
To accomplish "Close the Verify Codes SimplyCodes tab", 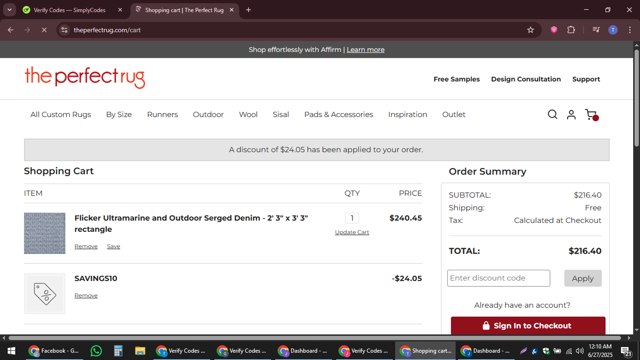I will click(x=120, y=10).
